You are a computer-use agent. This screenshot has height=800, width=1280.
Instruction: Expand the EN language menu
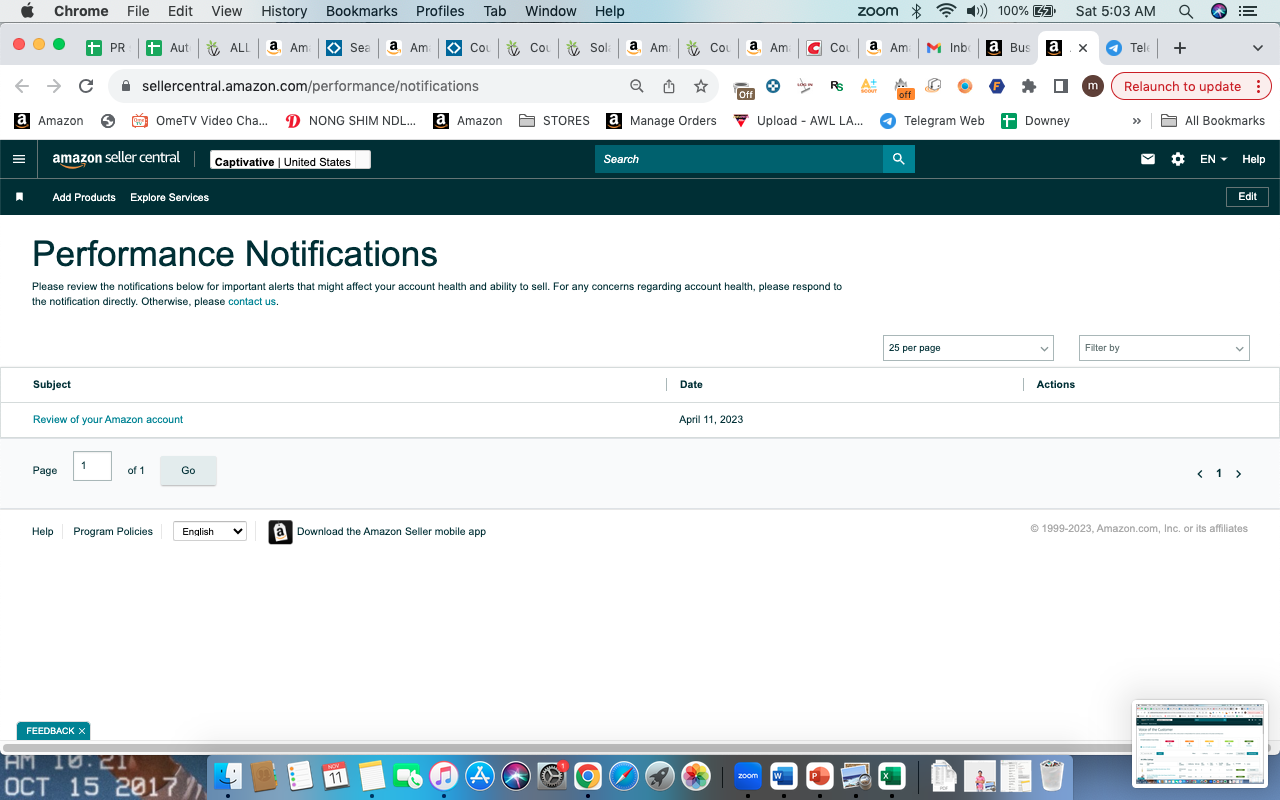(1213, 159)
